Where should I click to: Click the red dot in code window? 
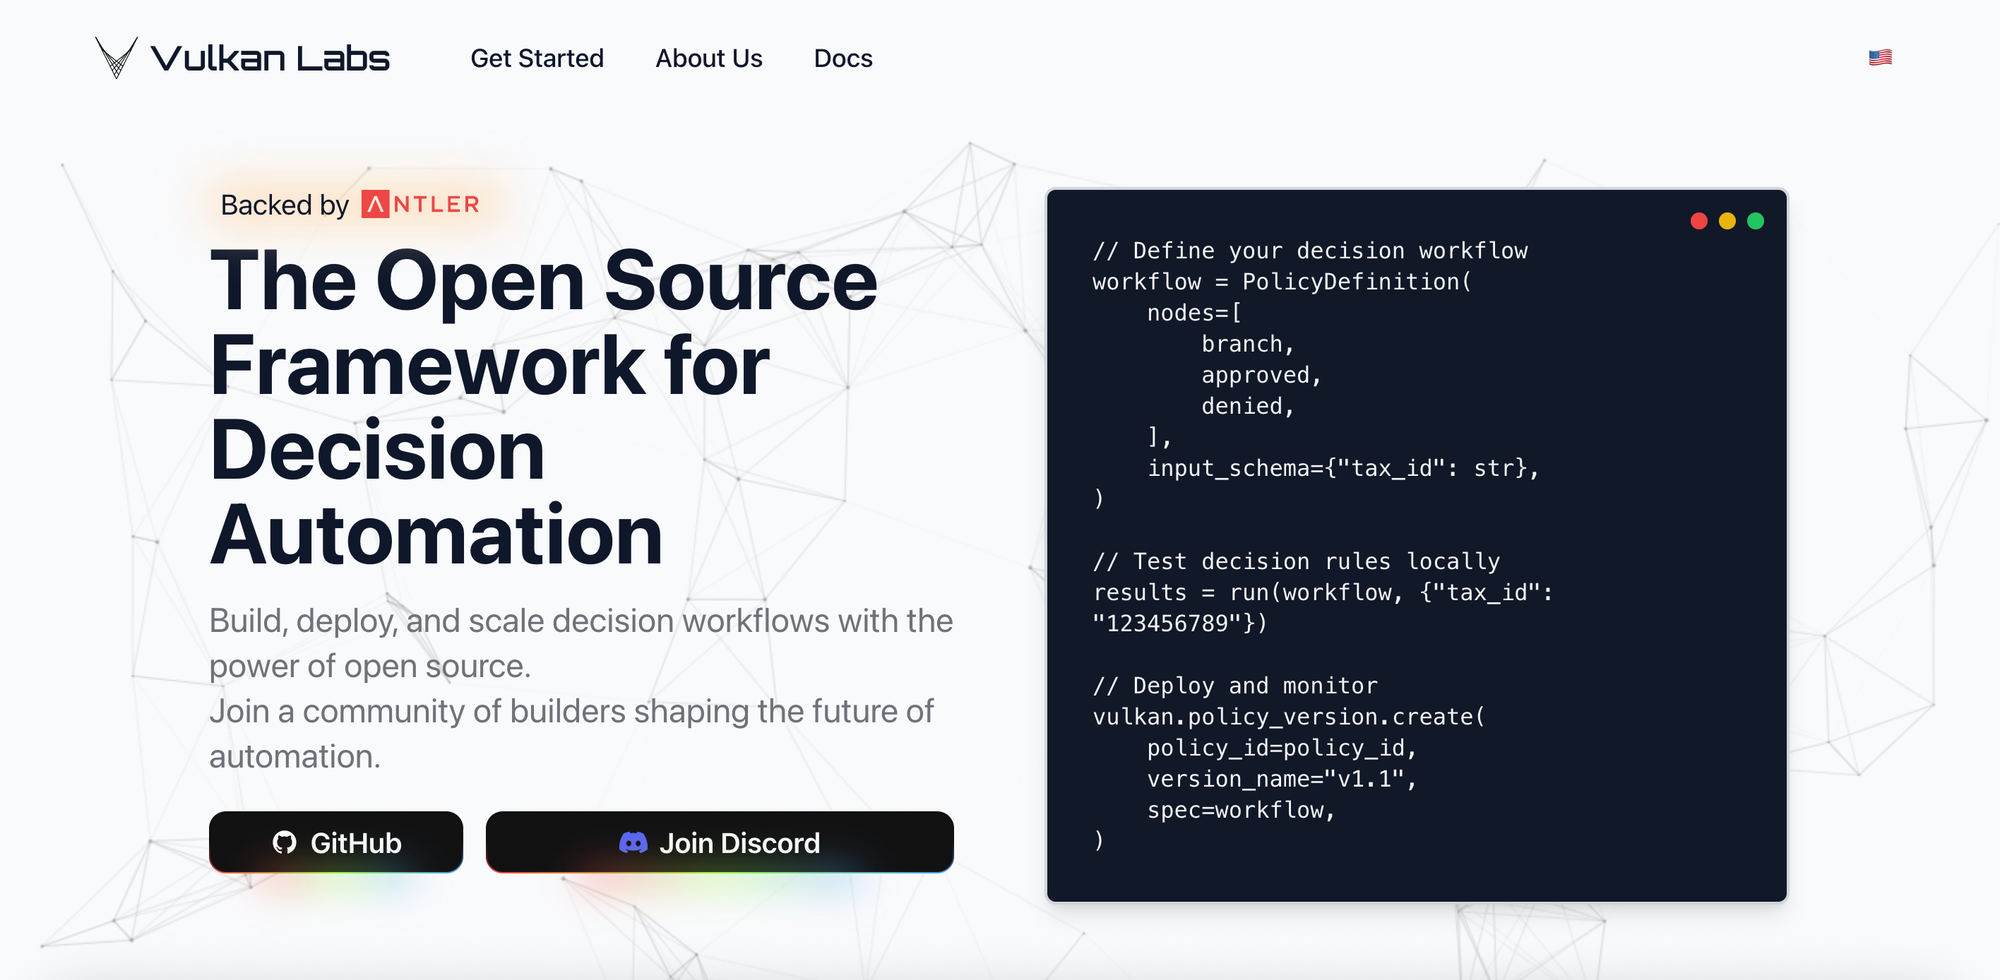[1699, 221]
